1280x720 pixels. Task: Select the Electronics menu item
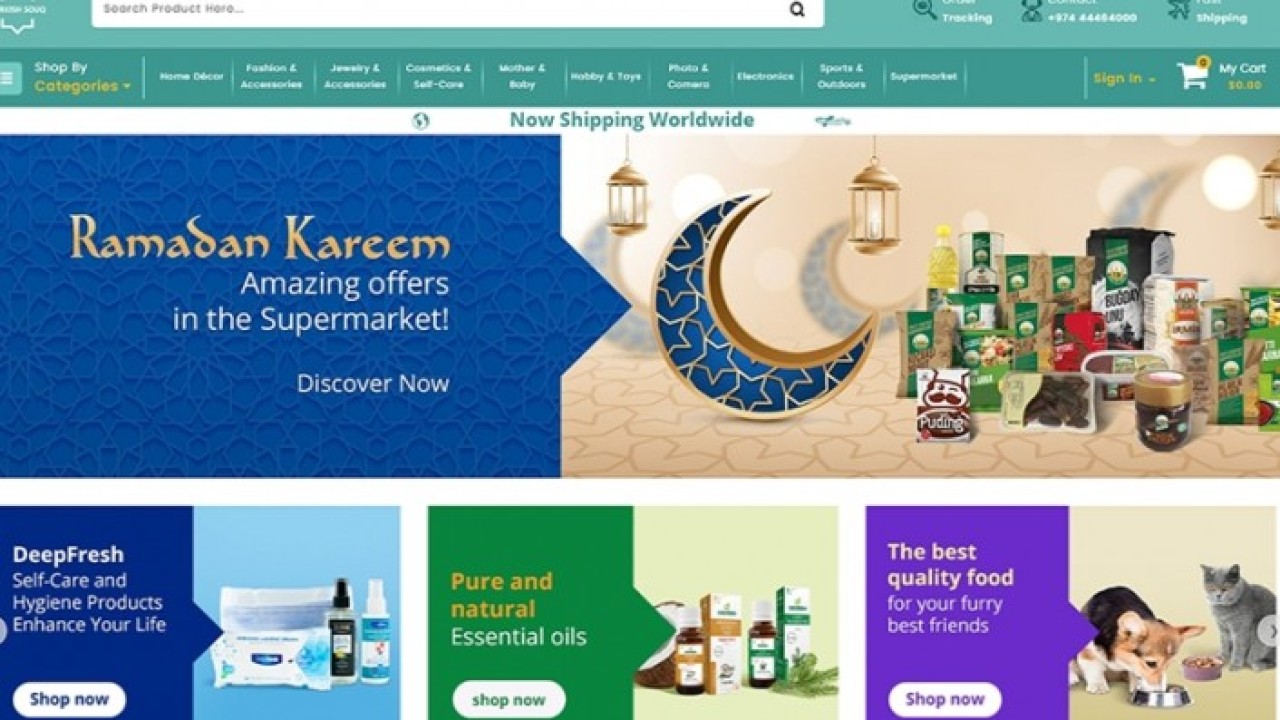point(765,76)
